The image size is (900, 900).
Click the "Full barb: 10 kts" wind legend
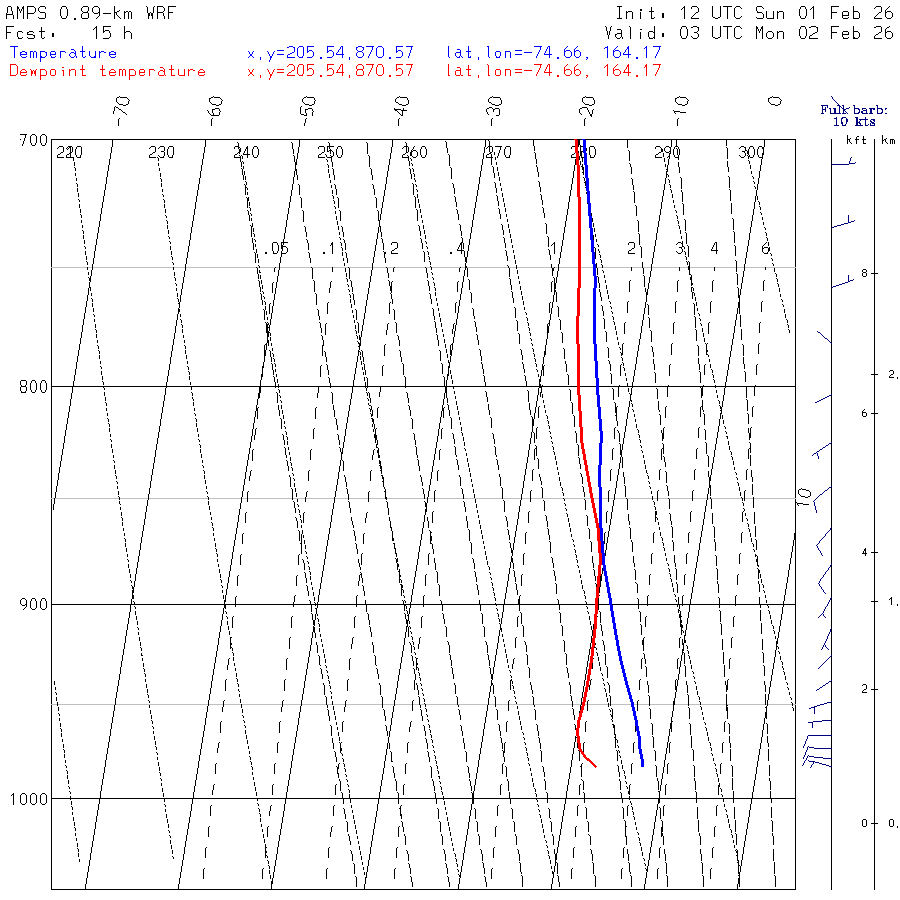click(x=854, y=116)
